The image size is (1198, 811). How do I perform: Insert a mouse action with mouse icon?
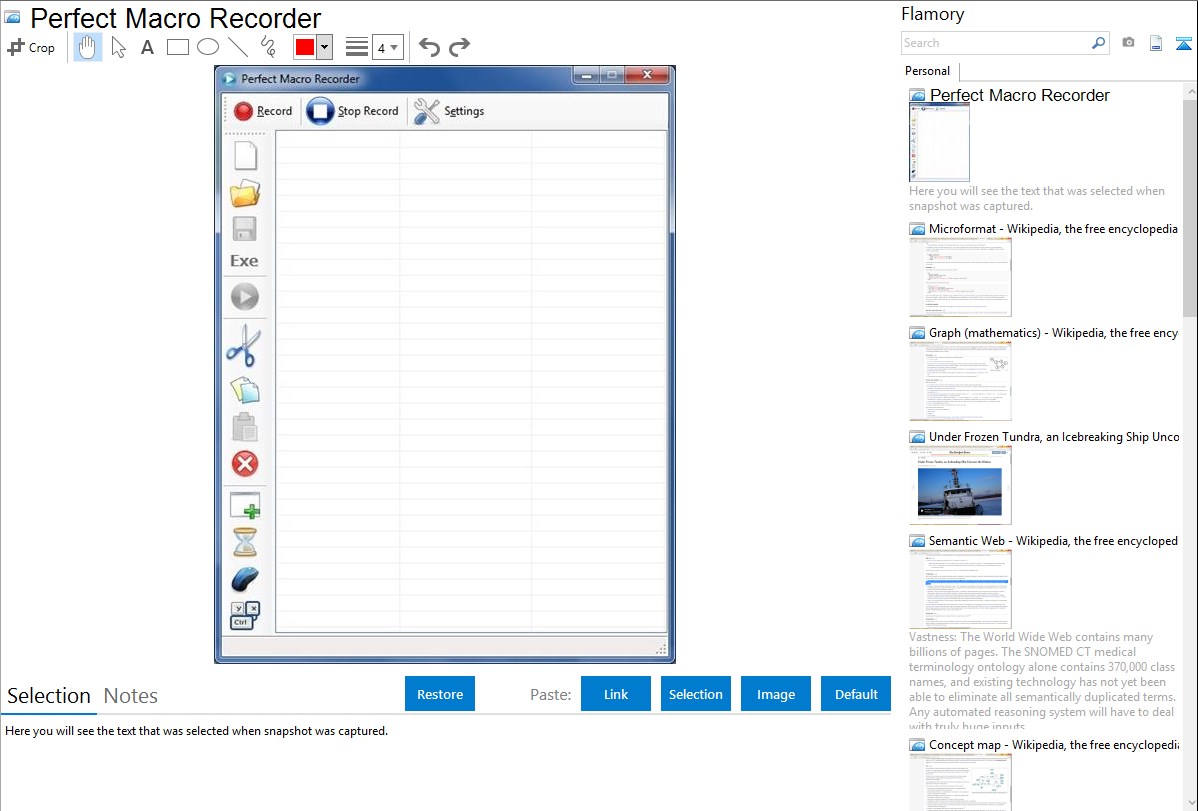pos(245,579)
